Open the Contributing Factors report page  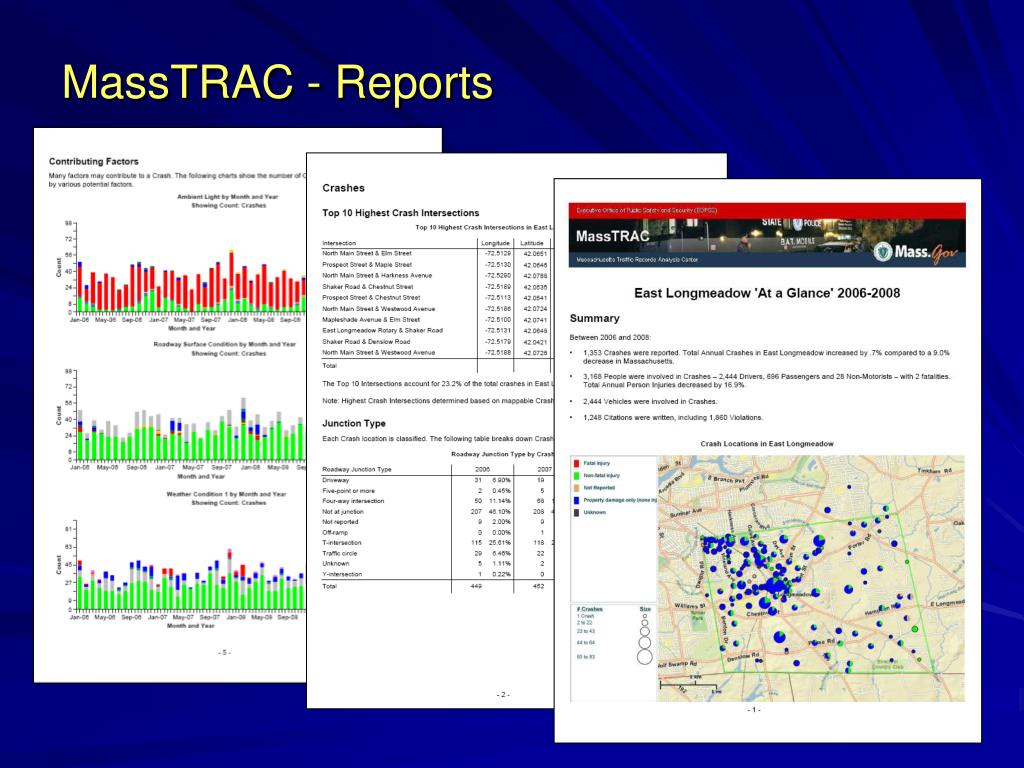coord(170,405)
